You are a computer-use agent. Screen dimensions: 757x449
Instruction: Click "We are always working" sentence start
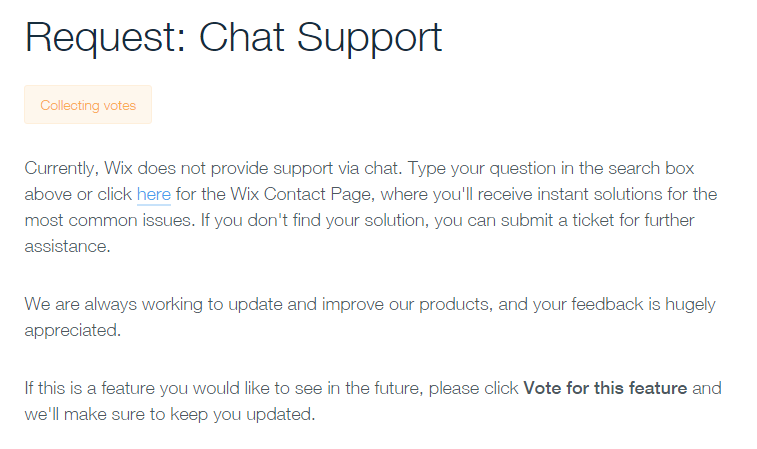click(113, 304)
